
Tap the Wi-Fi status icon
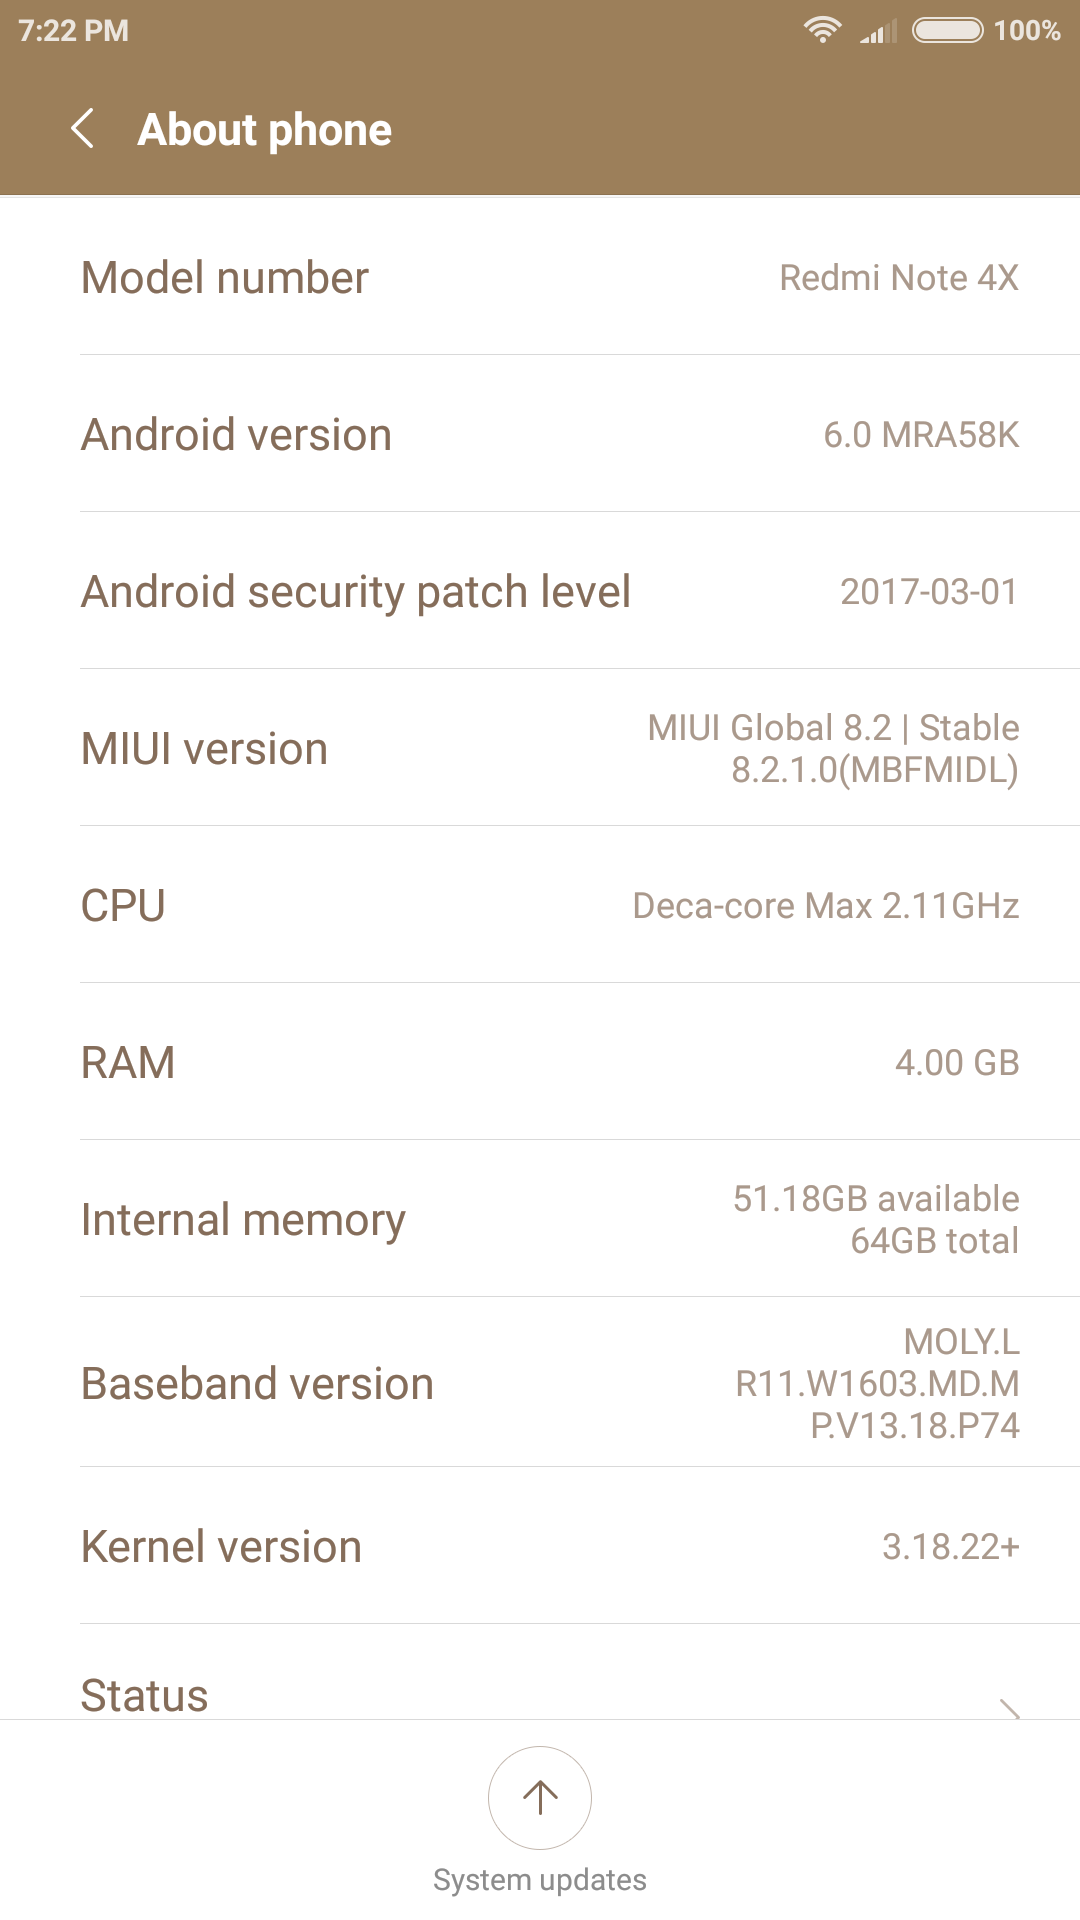pos(822,30)
